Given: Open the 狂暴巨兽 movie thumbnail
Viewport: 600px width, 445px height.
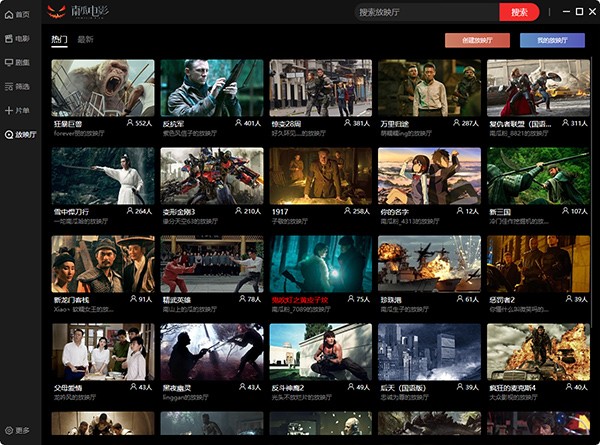Looking at the screenshot, I should coord(103,88).
